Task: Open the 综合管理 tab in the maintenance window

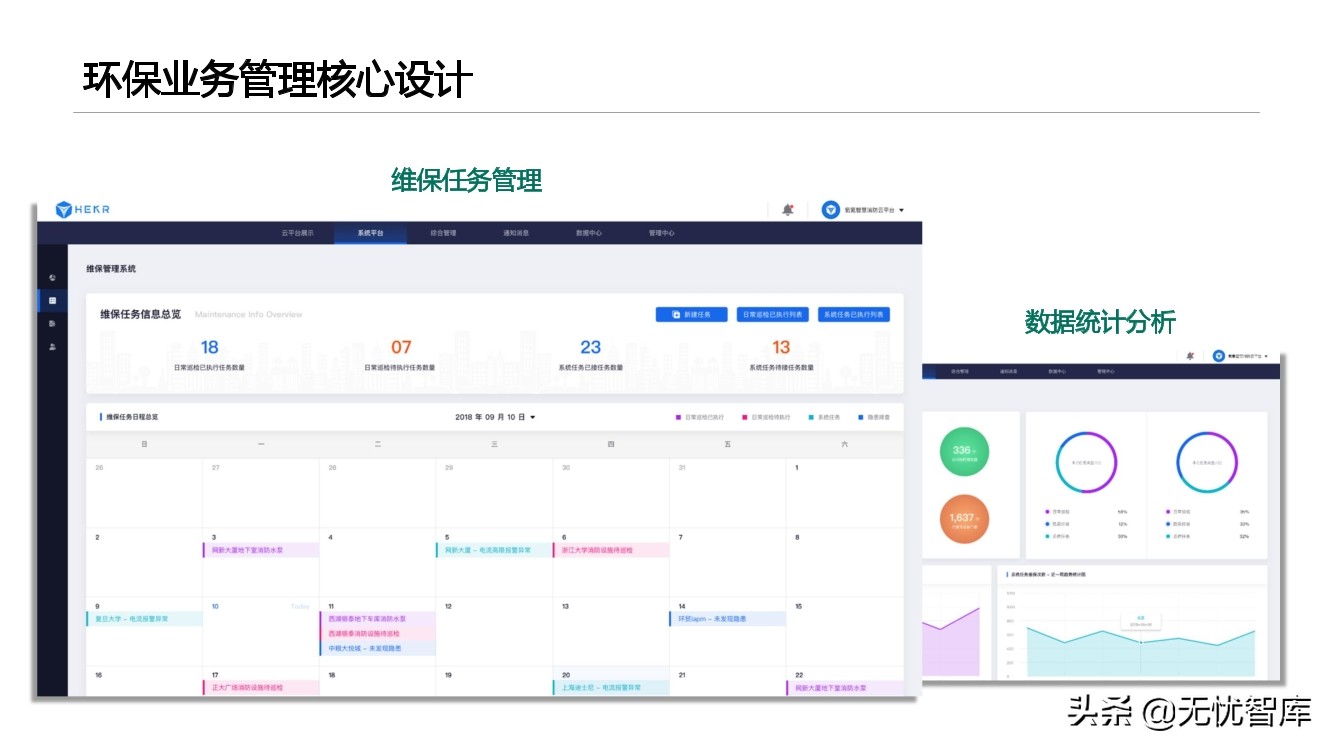Action: point(443,233)
